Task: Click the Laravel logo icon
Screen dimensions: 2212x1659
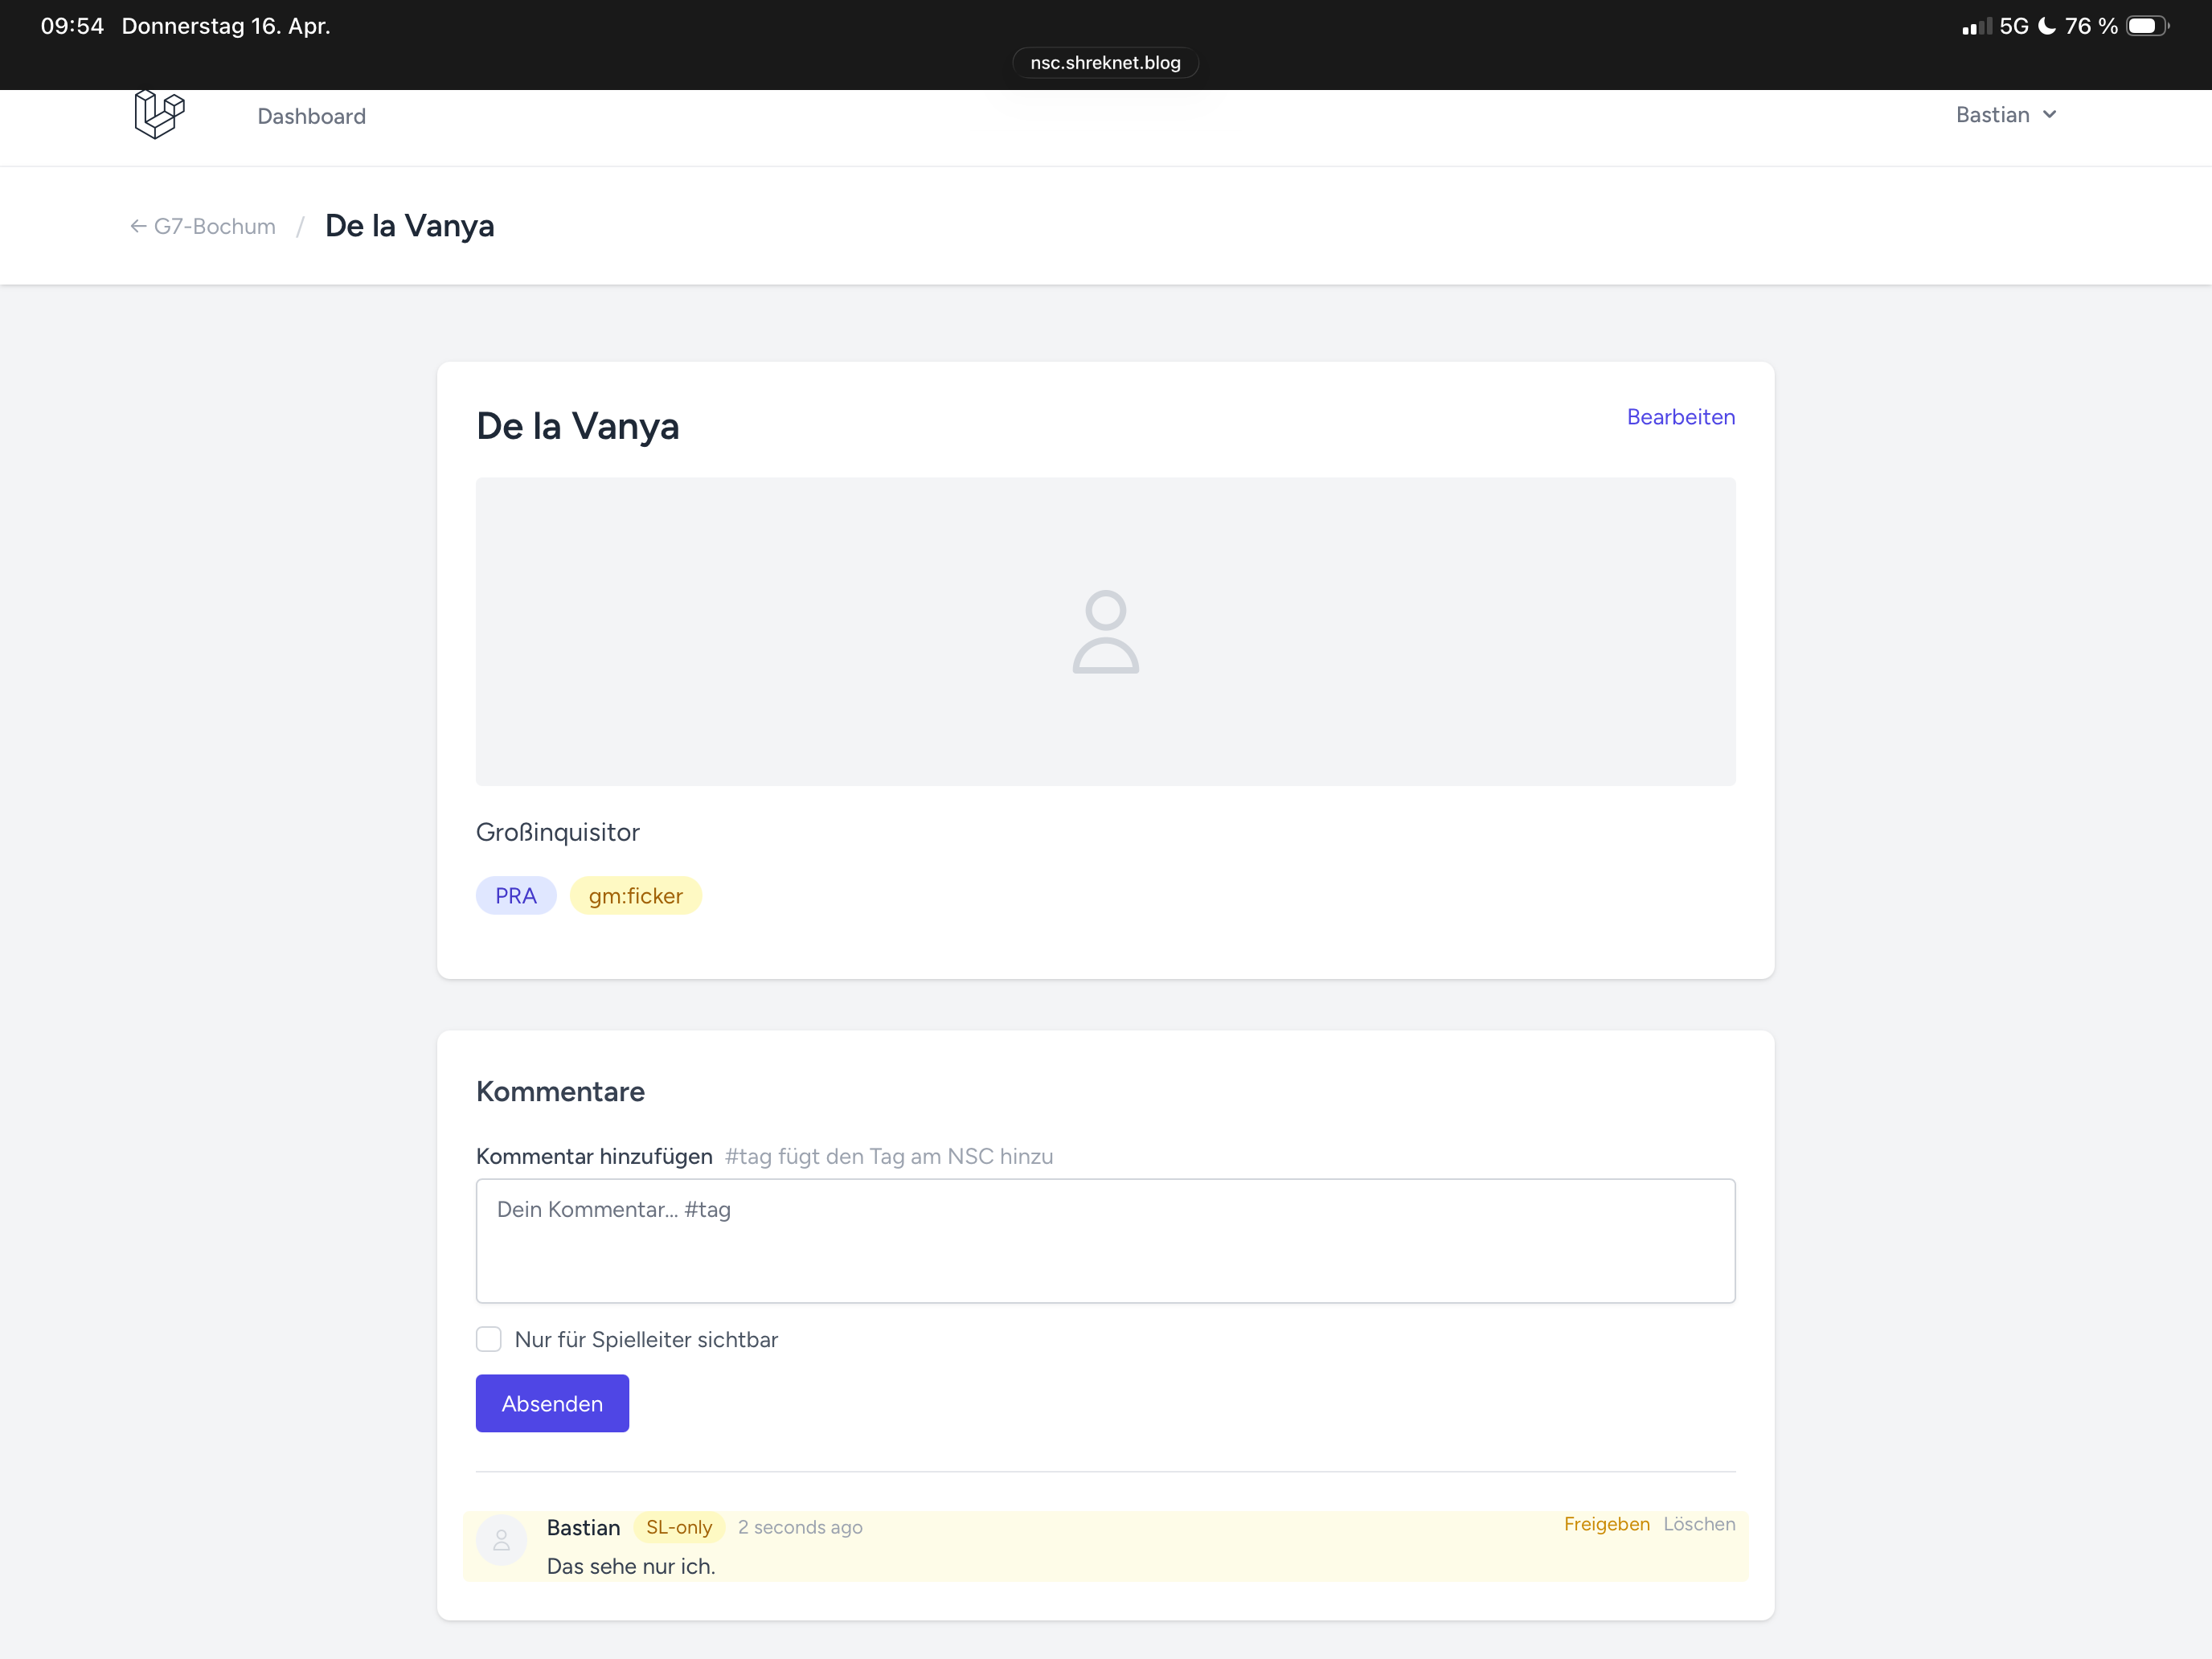Action: tap(159, 114)
